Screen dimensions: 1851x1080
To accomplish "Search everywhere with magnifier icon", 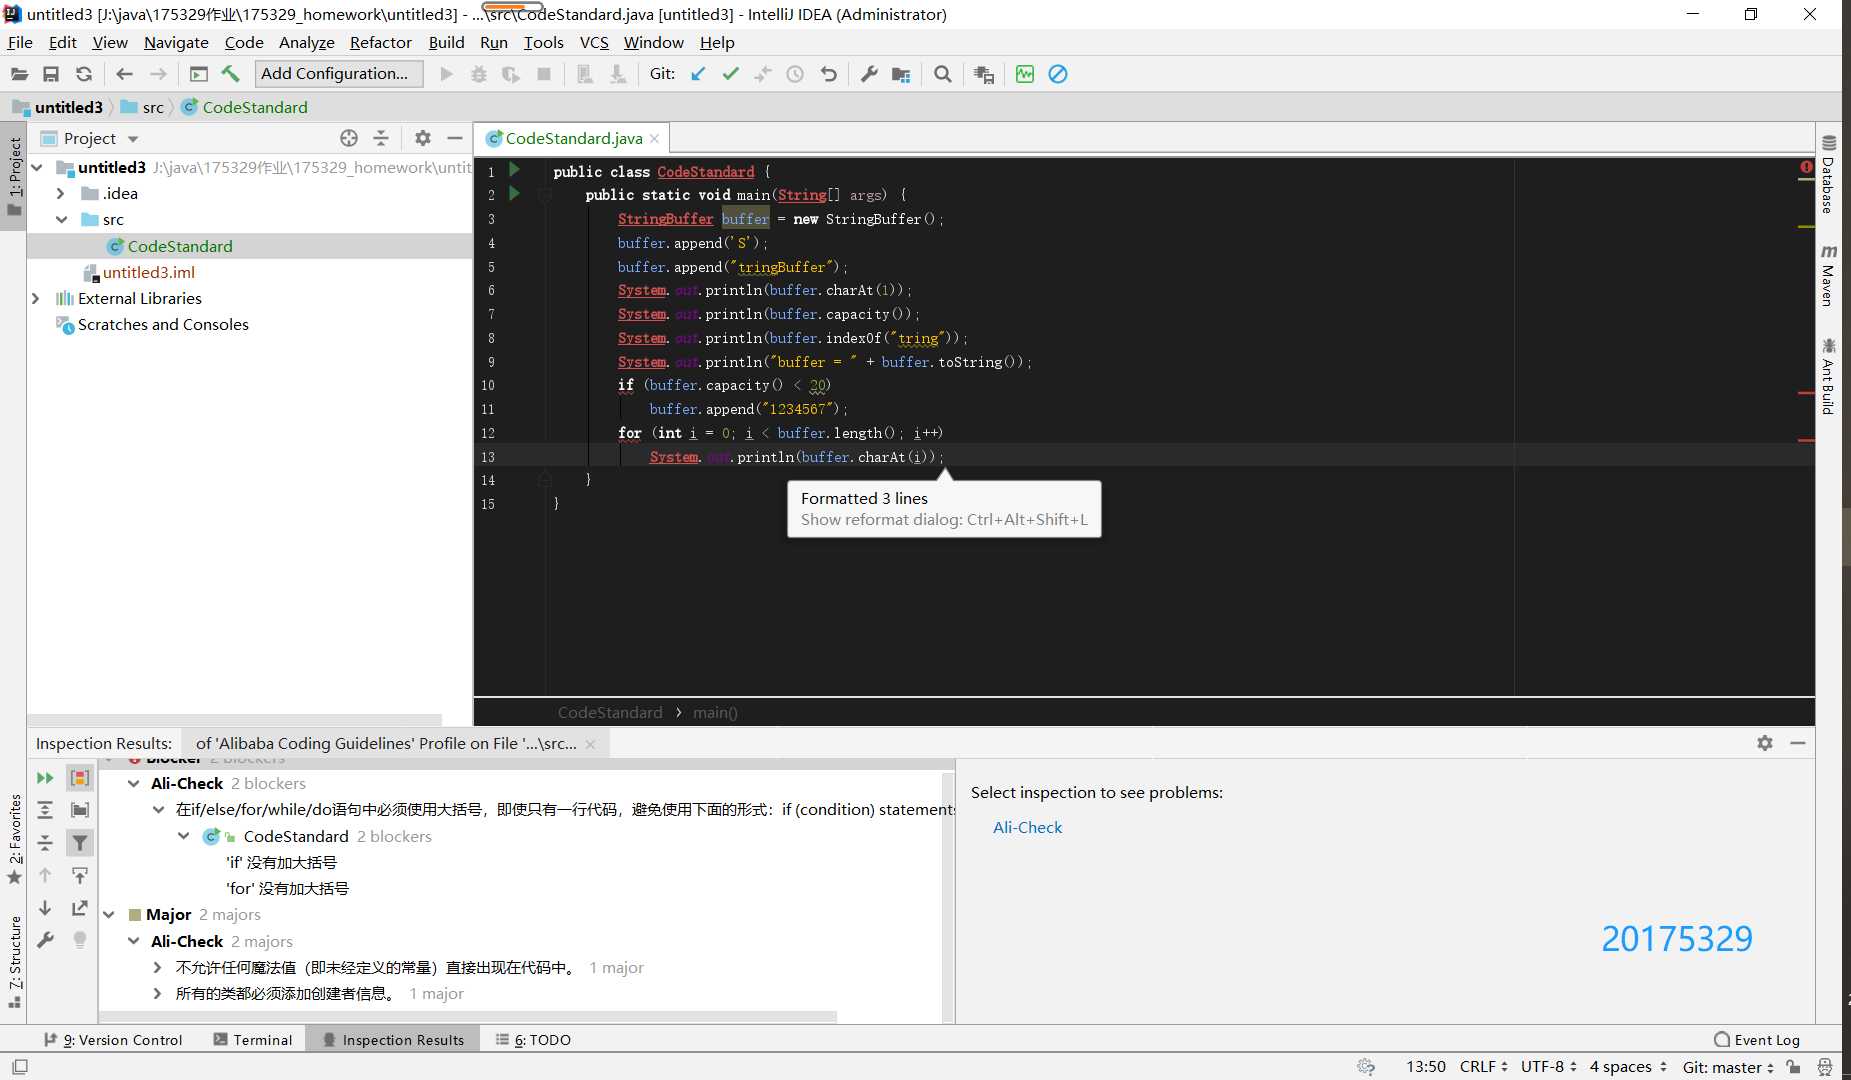I will 942,74.
